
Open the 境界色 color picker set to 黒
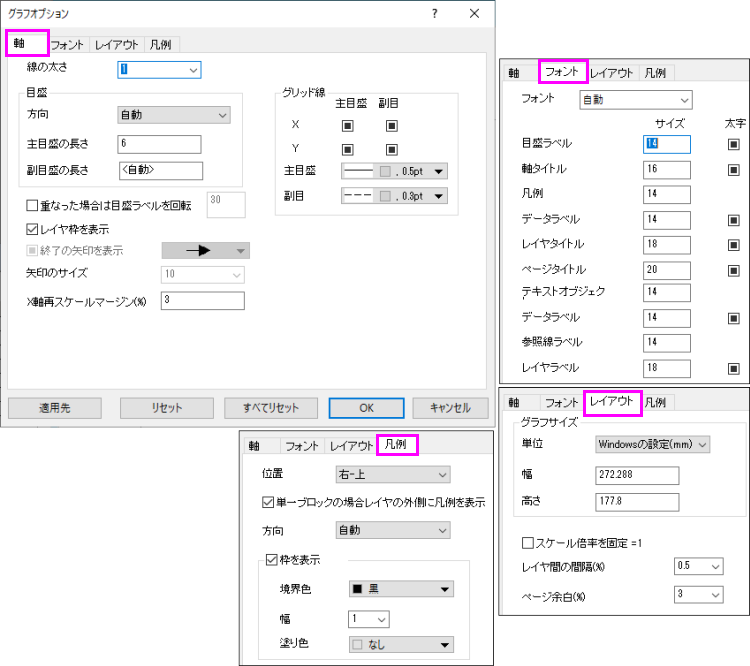click(x=401, y=589)
